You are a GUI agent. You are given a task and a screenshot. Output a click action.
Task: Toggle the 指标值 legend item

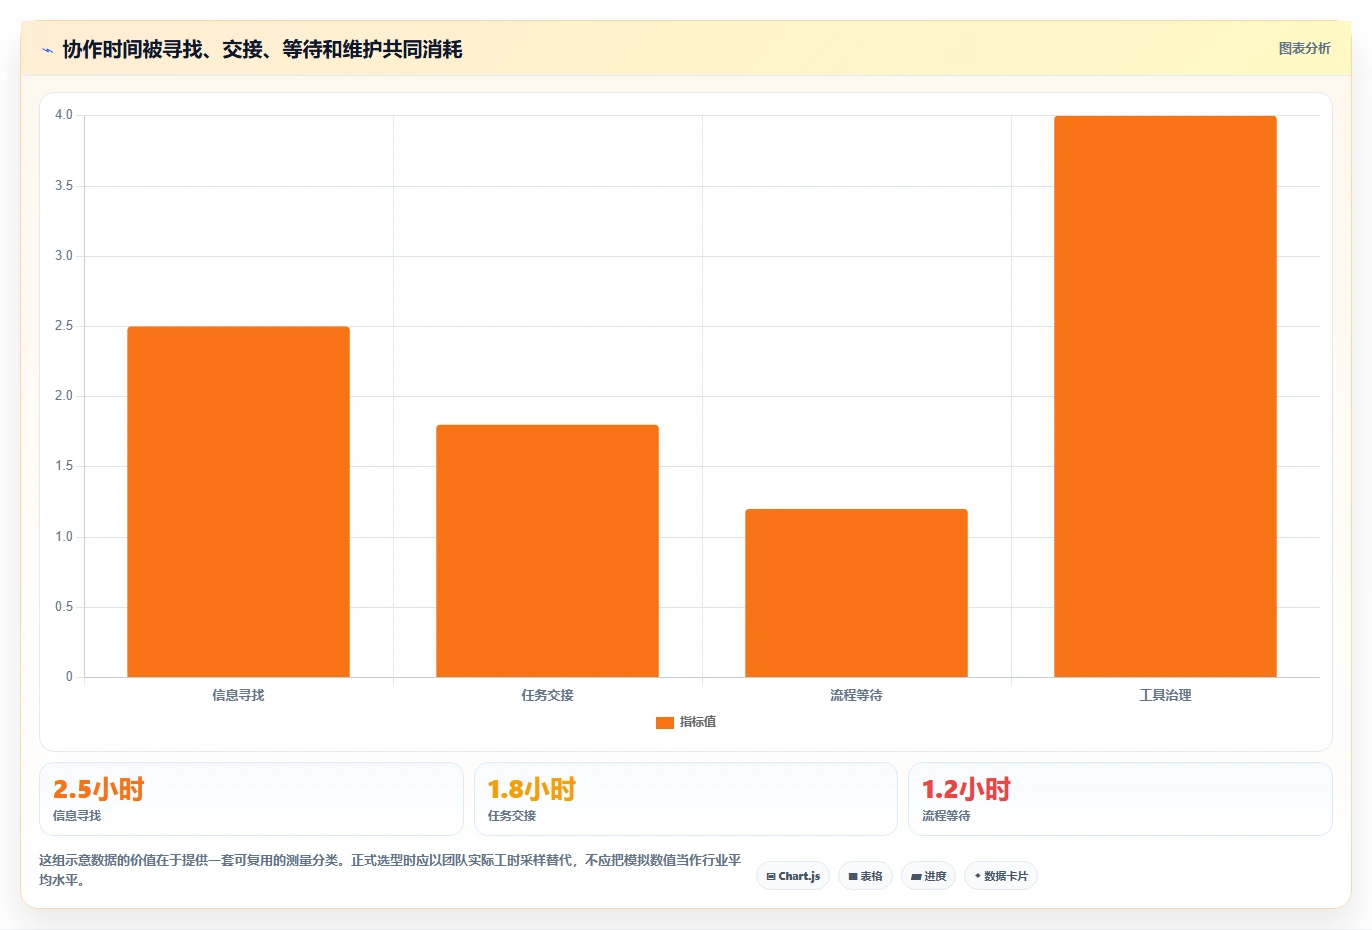tap(686, 722)
